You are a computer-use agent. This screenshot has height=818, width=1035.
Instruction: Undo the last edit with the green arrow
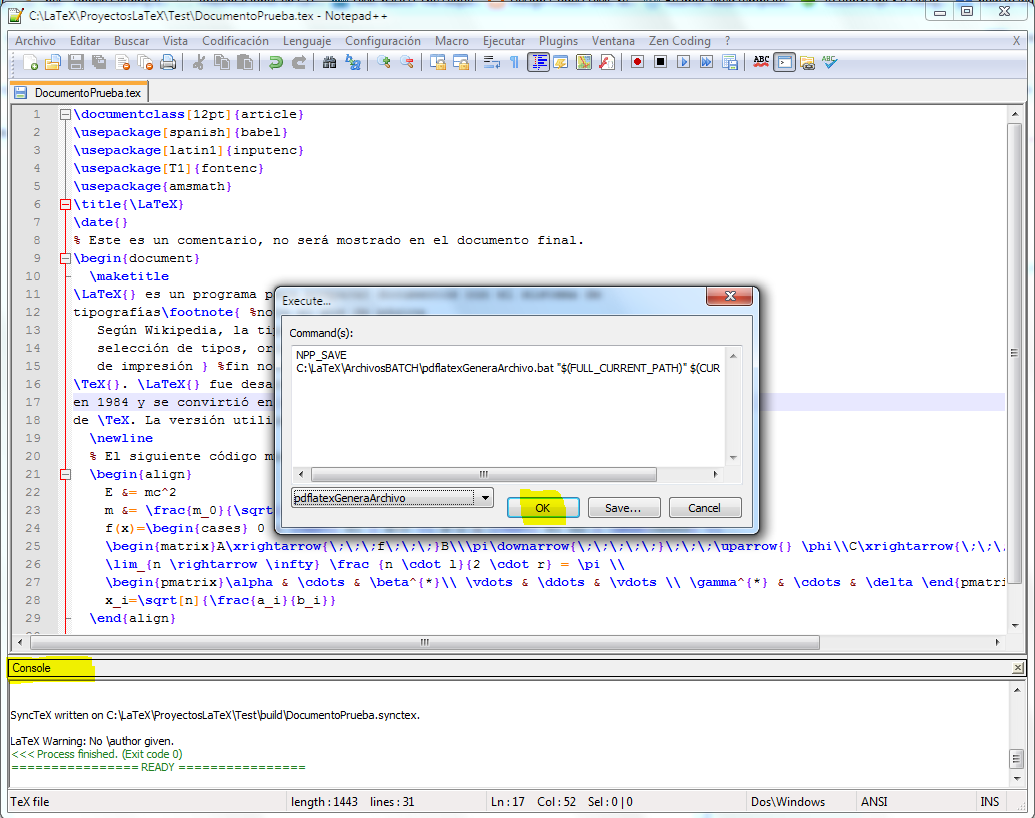coord(276,63)
